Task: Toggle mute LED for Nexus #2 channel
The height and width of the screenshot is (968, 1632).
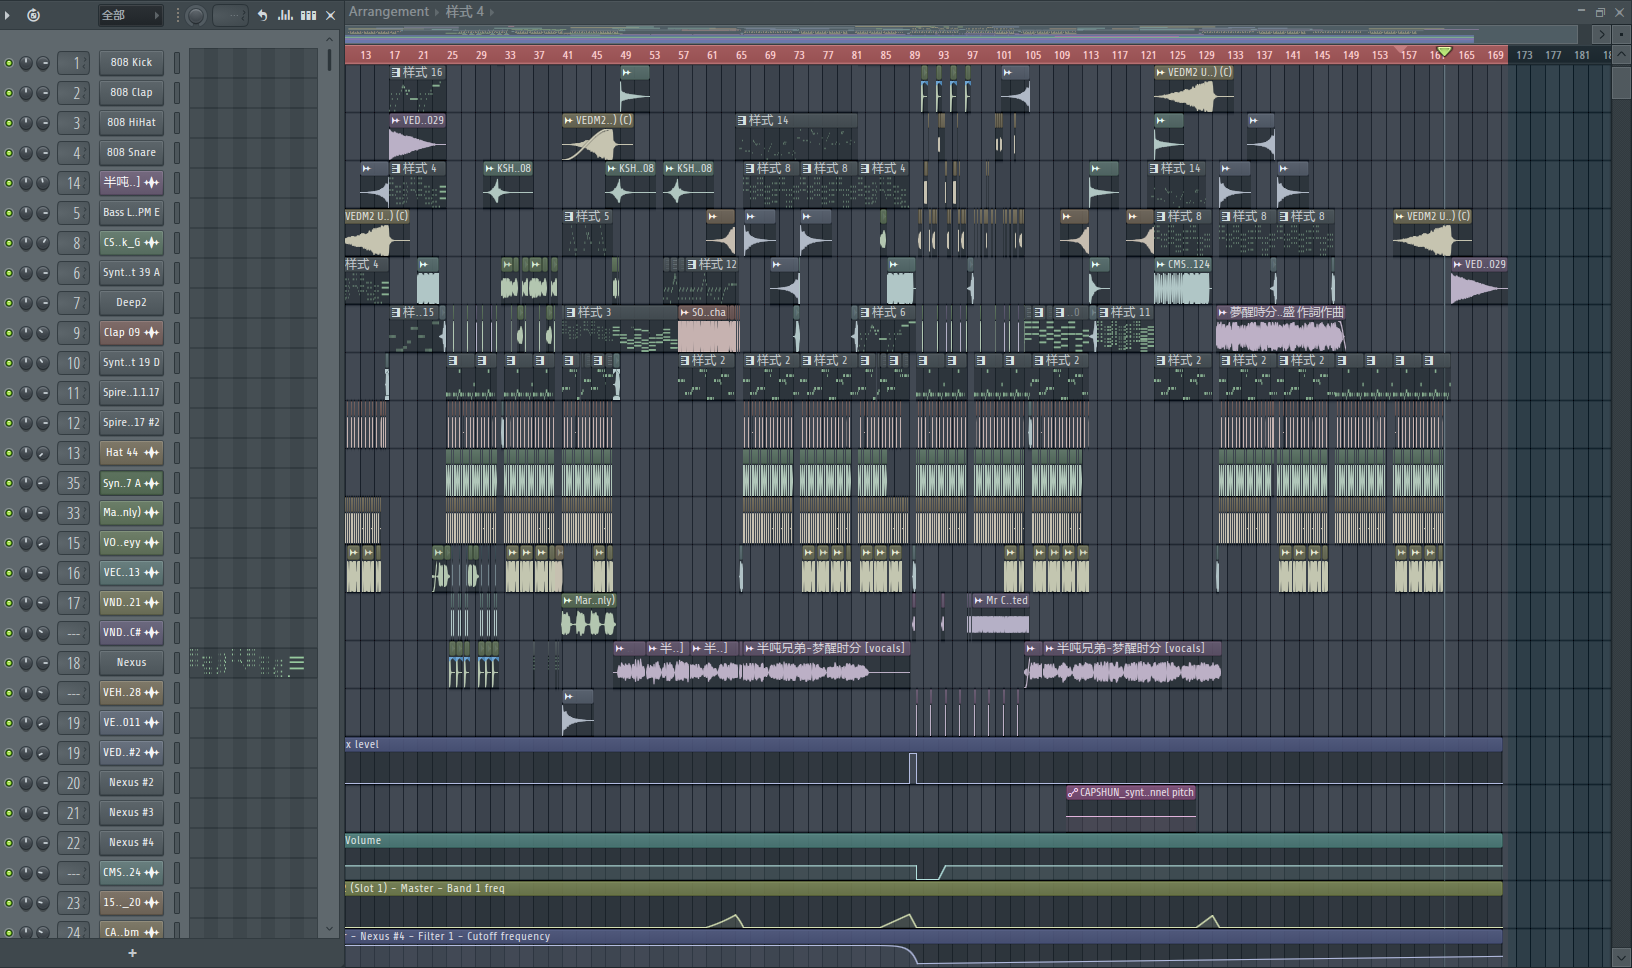Action: [x=10, y=783]
